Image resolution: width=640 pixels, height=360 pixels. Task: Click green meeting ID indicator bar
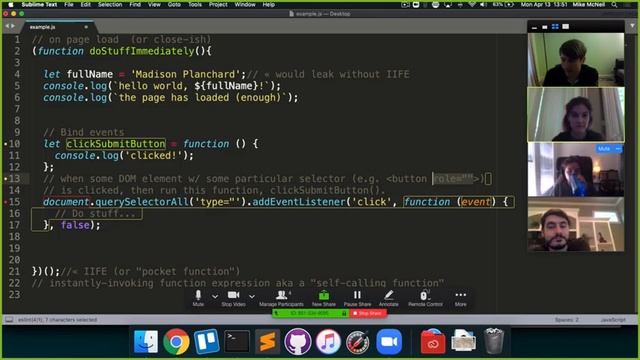pyautogui.click(x=311, y=313)
